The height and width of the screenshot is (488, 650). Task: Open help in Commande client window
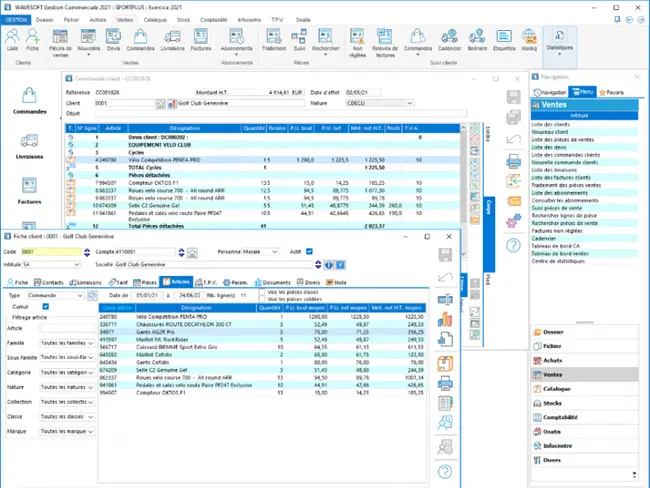[513, 245]
